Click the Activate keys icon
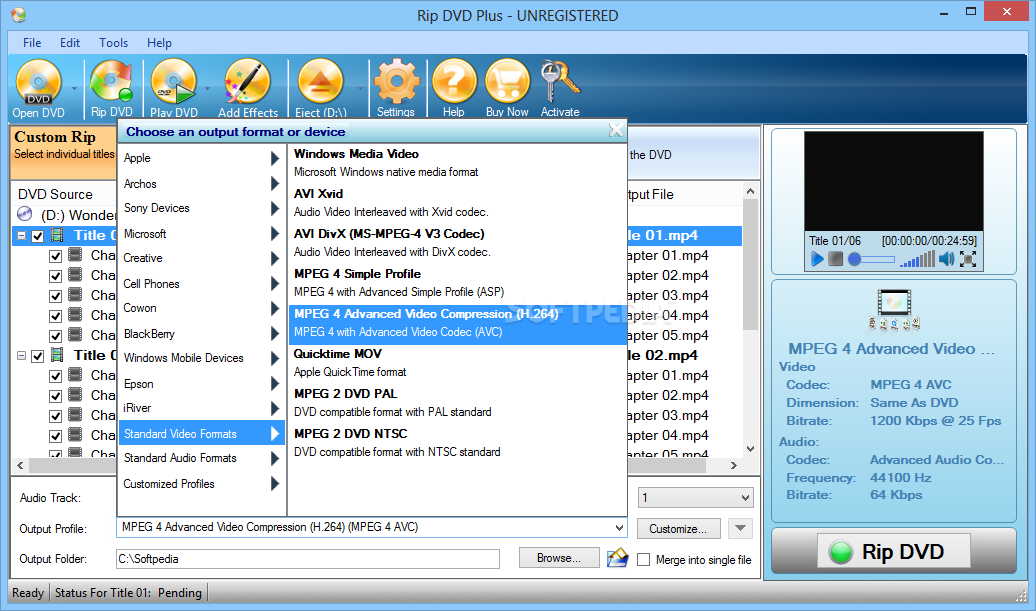Screen dimensions: 1036x611 pyautogui.click(x=560, y=88)
